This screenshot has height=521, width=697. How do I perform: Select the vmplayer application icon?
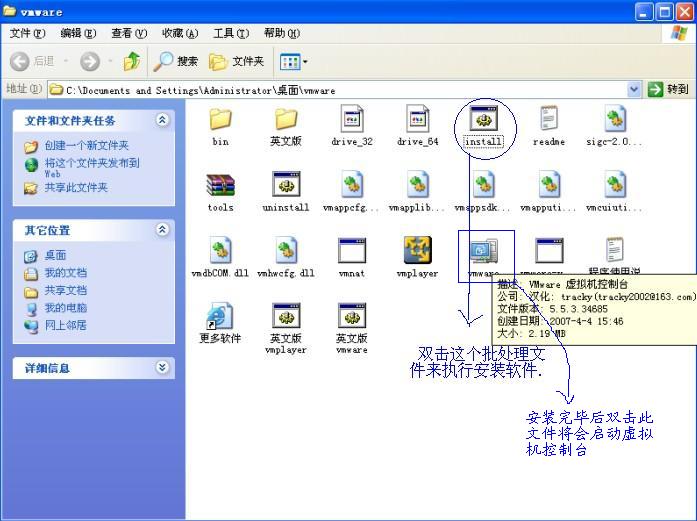(x=417, y=251)
